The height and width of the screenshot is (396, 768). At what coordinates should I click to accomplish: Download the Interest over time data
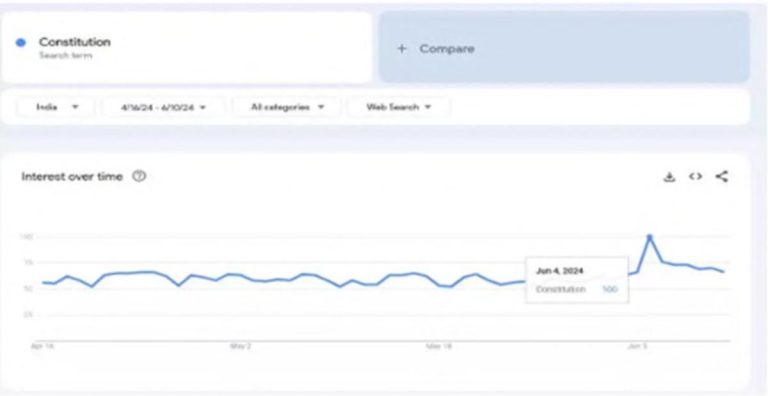pos(669,177)
